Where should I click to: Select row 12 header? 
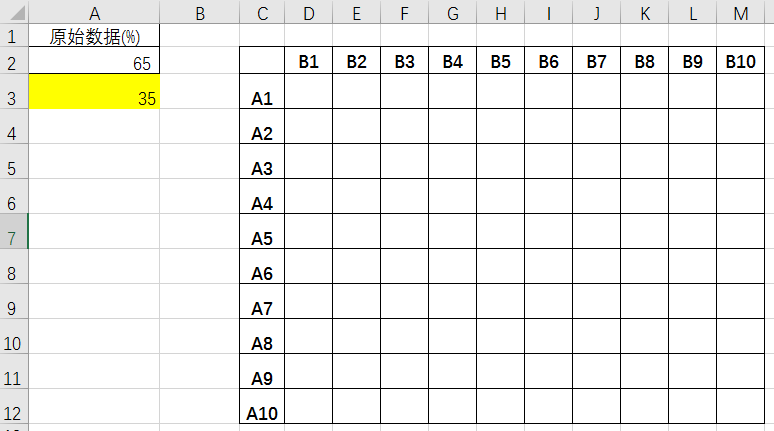tap(14, 406)
